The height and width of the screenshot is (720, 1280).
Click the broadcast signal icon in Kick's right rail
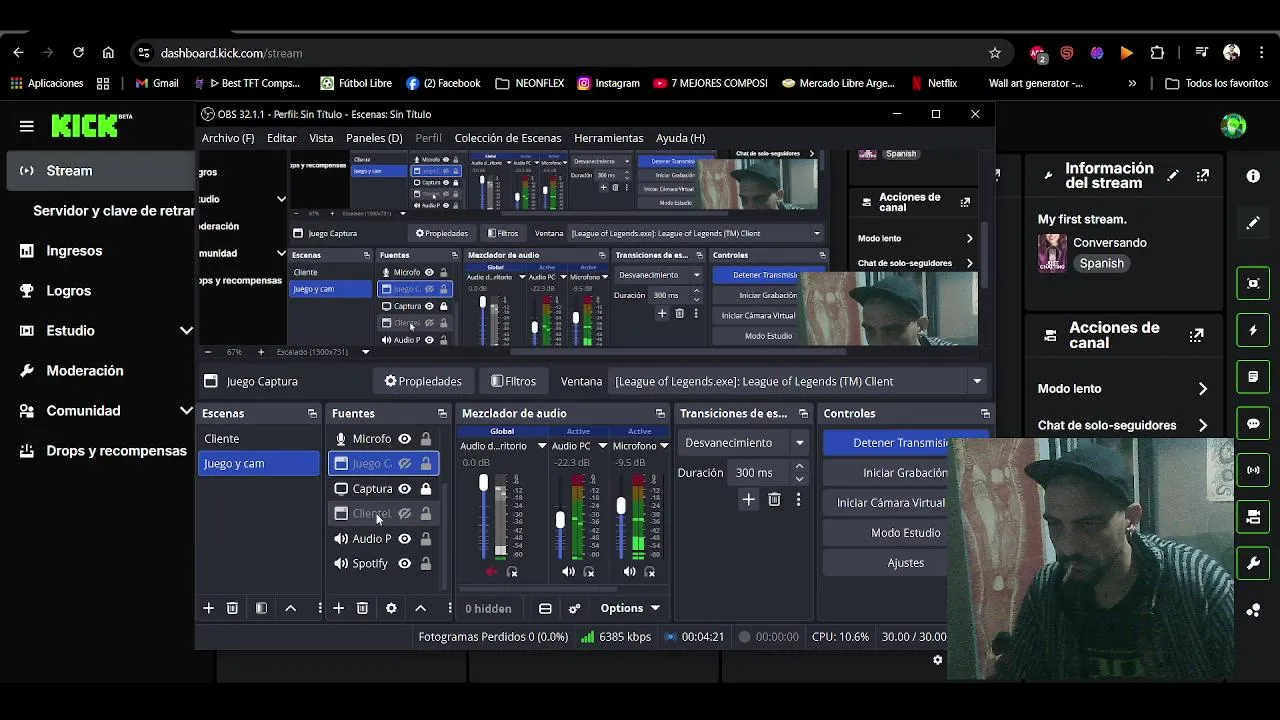(1253, 470)
